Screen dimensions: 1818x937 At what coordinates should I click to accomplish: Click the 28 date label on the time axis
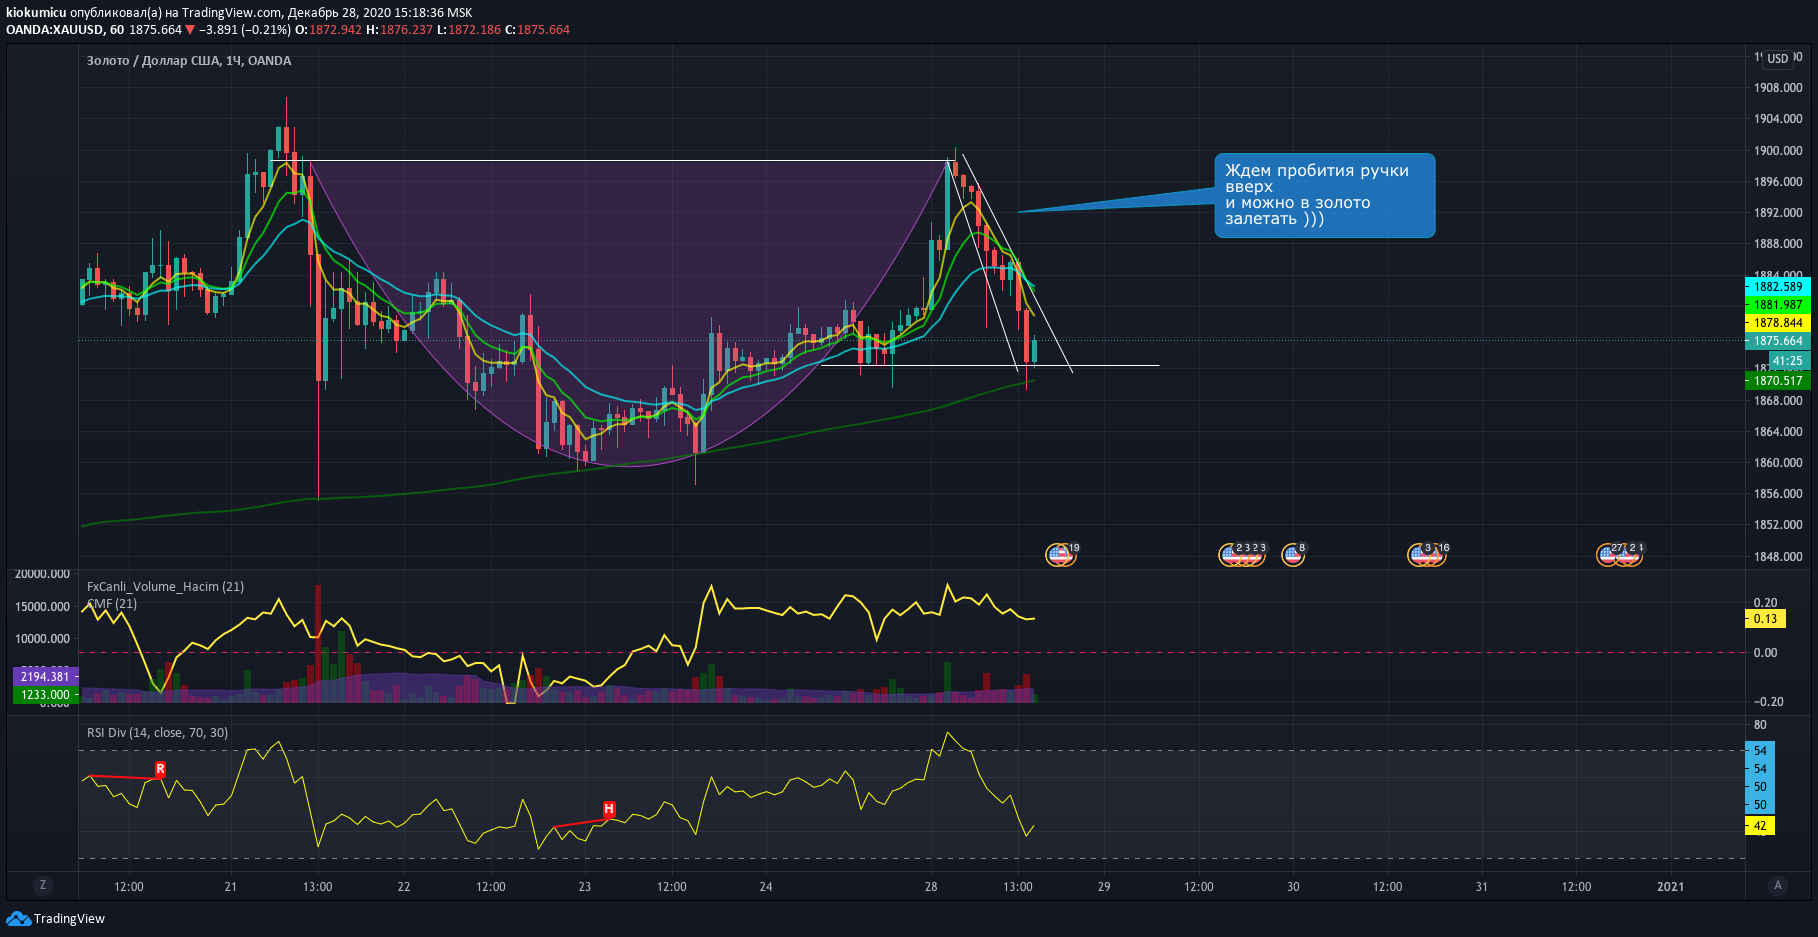931,887
